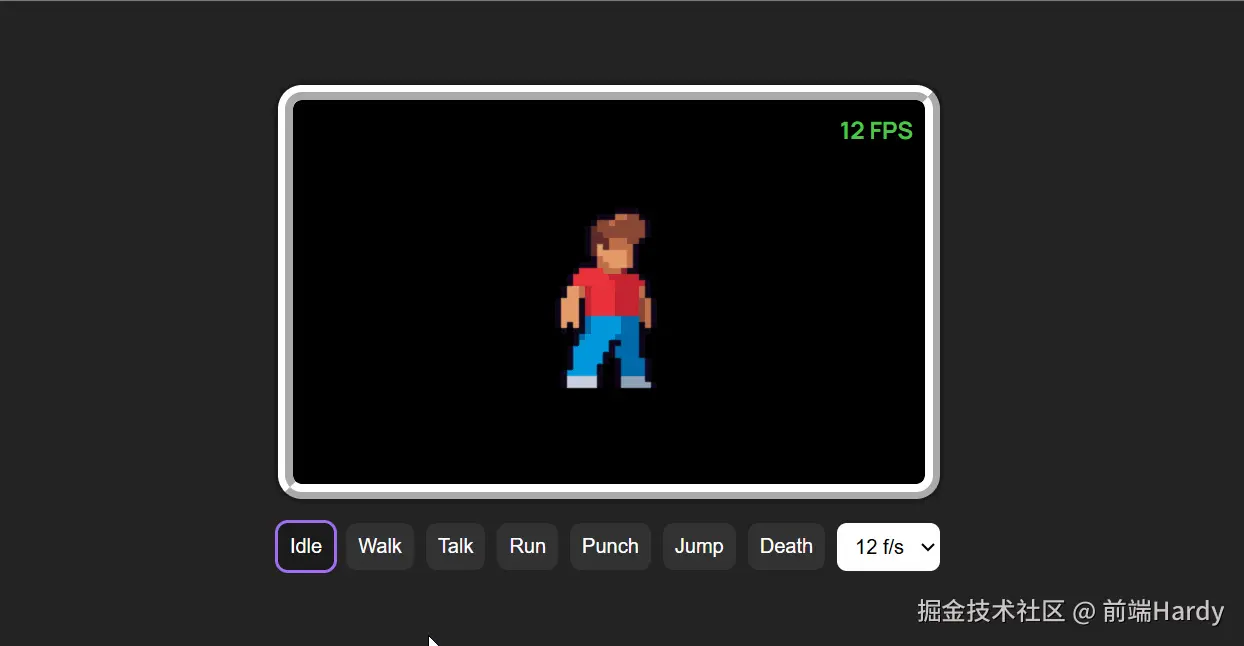
Task: Play the Talk animation
Action: point(456,546)
